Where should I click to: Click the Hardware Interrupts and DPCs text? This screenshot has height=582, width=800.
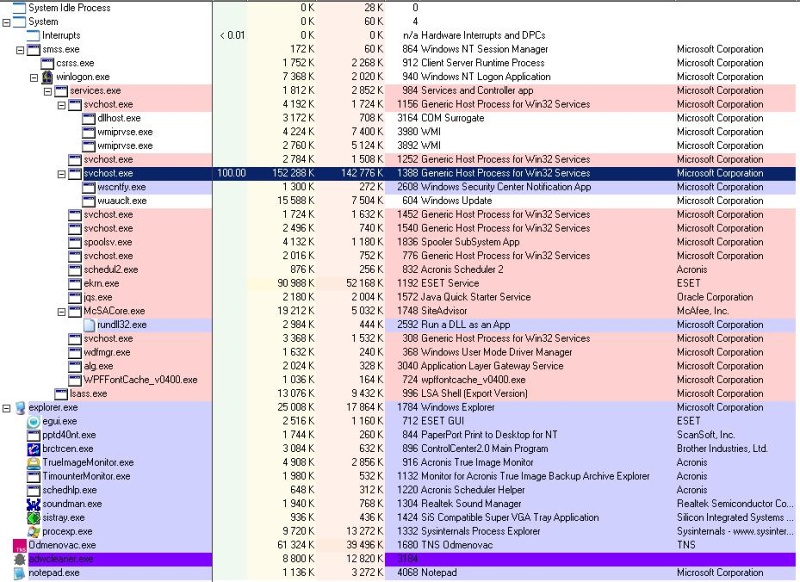tap(483, 36)
